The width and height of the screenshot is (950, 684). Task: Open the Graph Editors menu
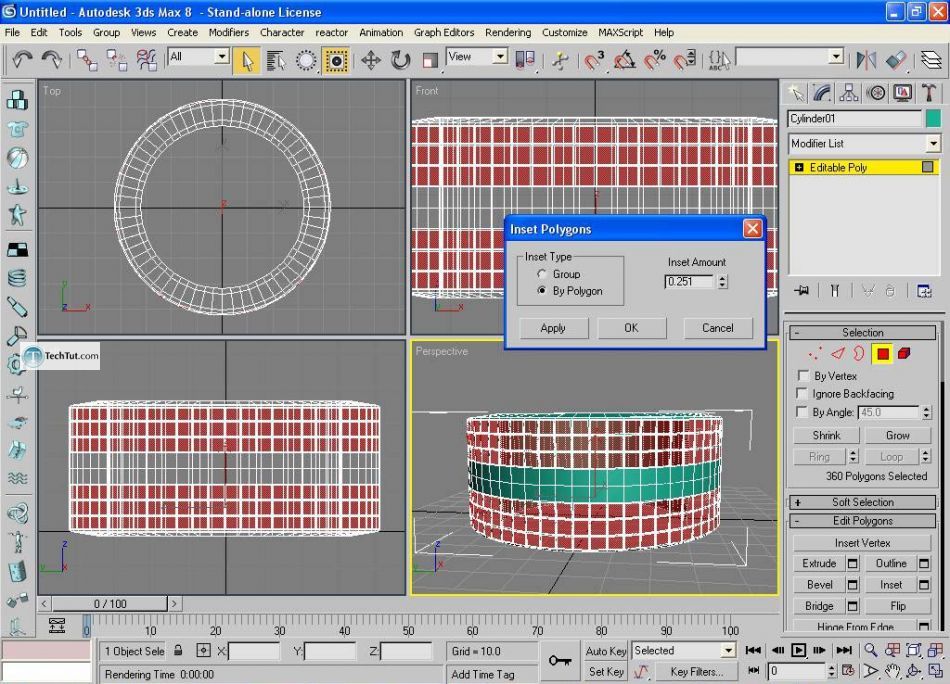(443, 32)
